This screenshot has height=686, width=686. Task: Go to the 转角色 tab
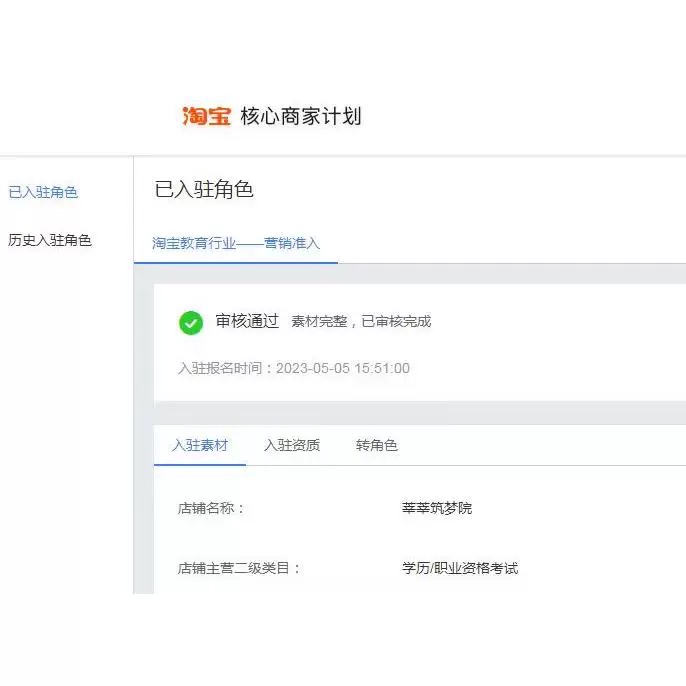(377, 445)
